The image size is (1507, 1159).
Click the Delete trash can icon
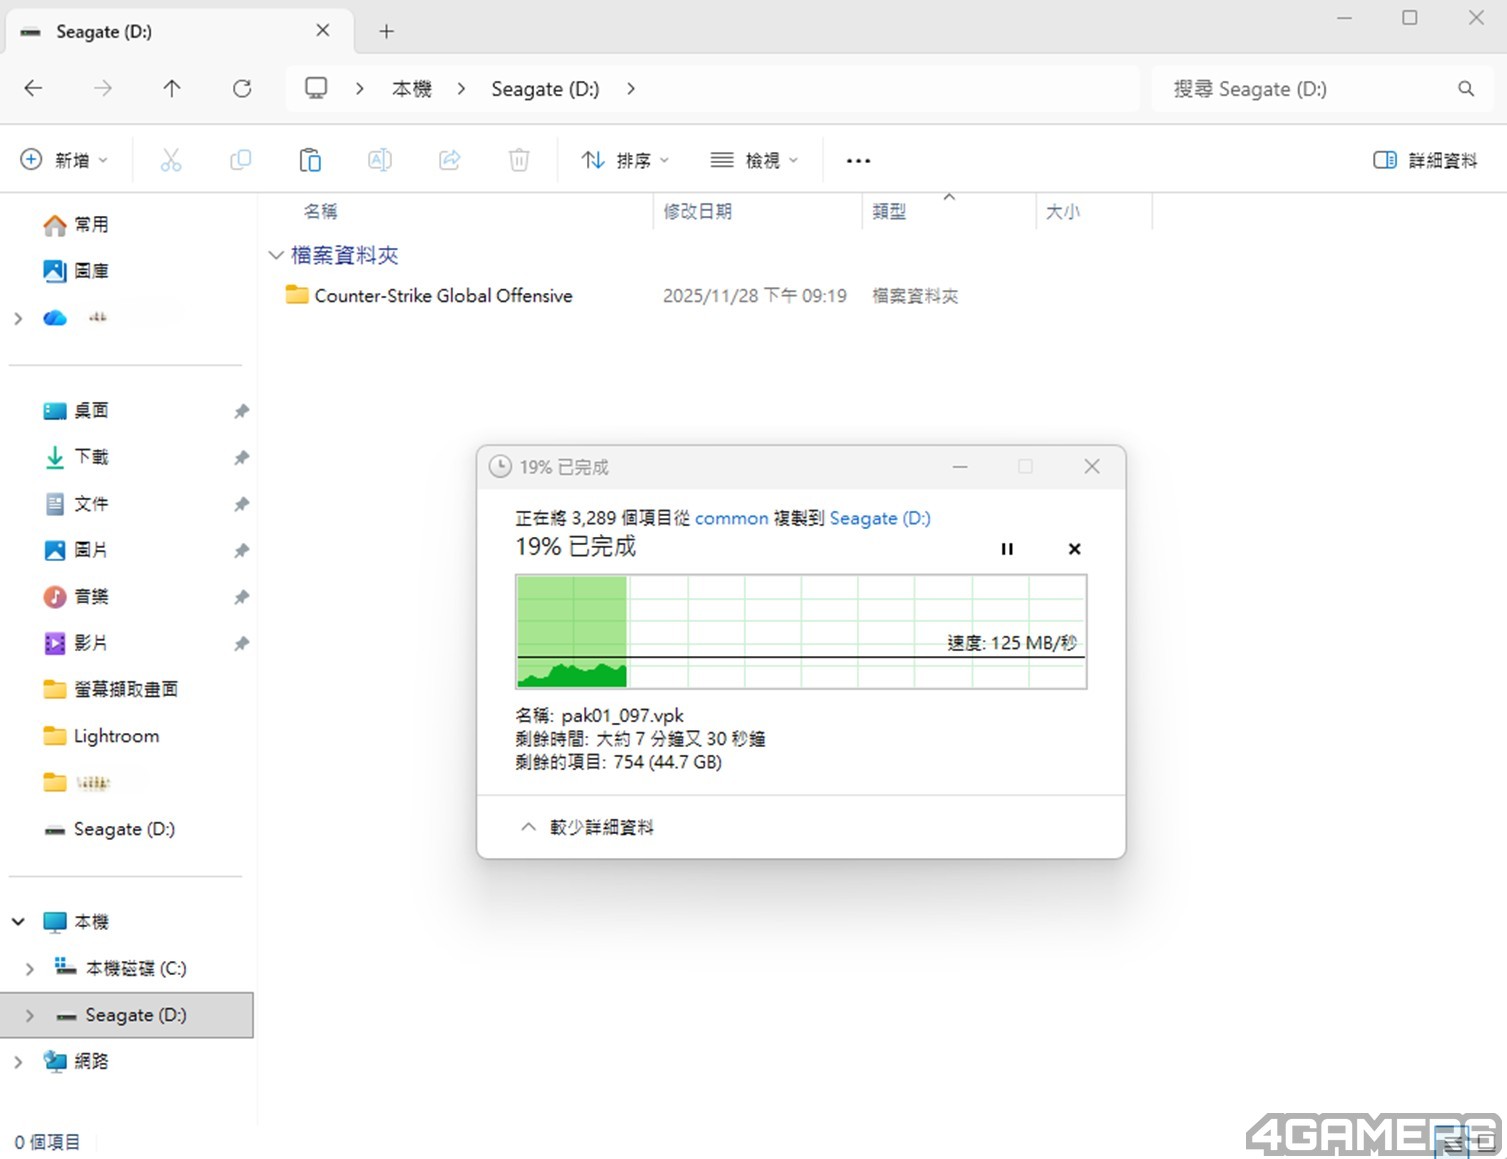519,160
